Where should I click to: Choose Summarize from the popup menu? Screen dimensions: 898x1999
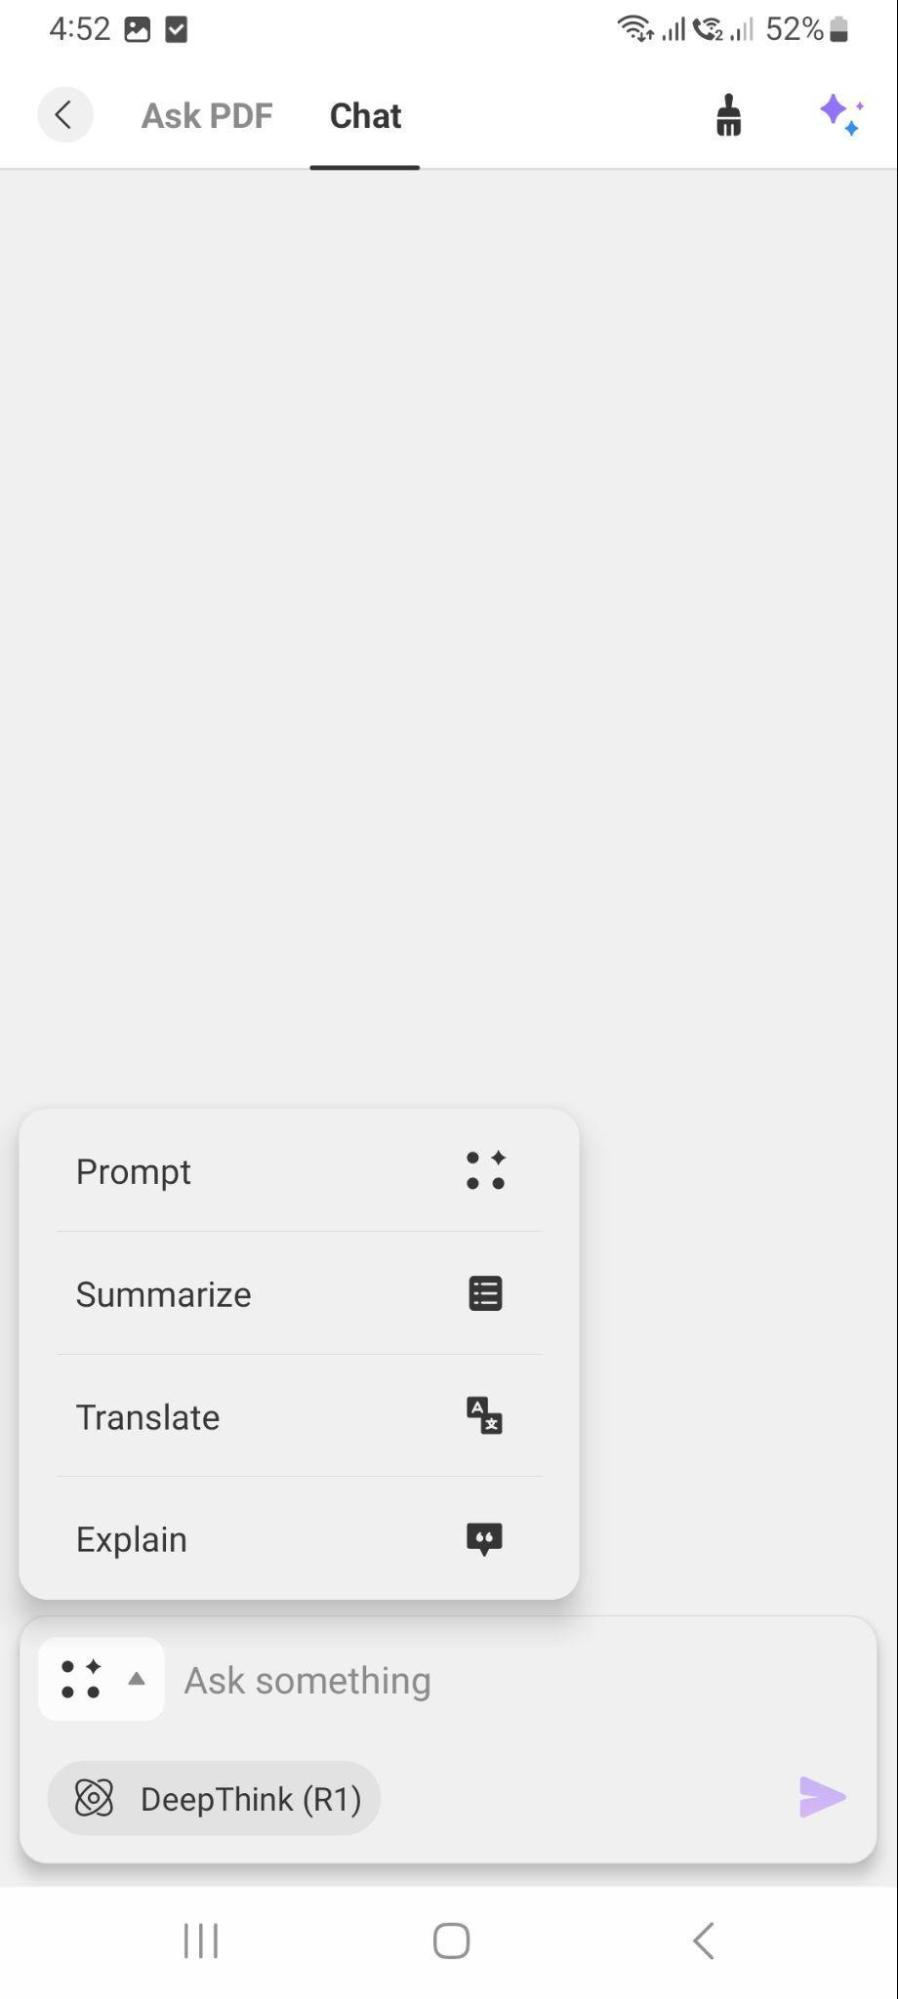[x=299, y=1294]
